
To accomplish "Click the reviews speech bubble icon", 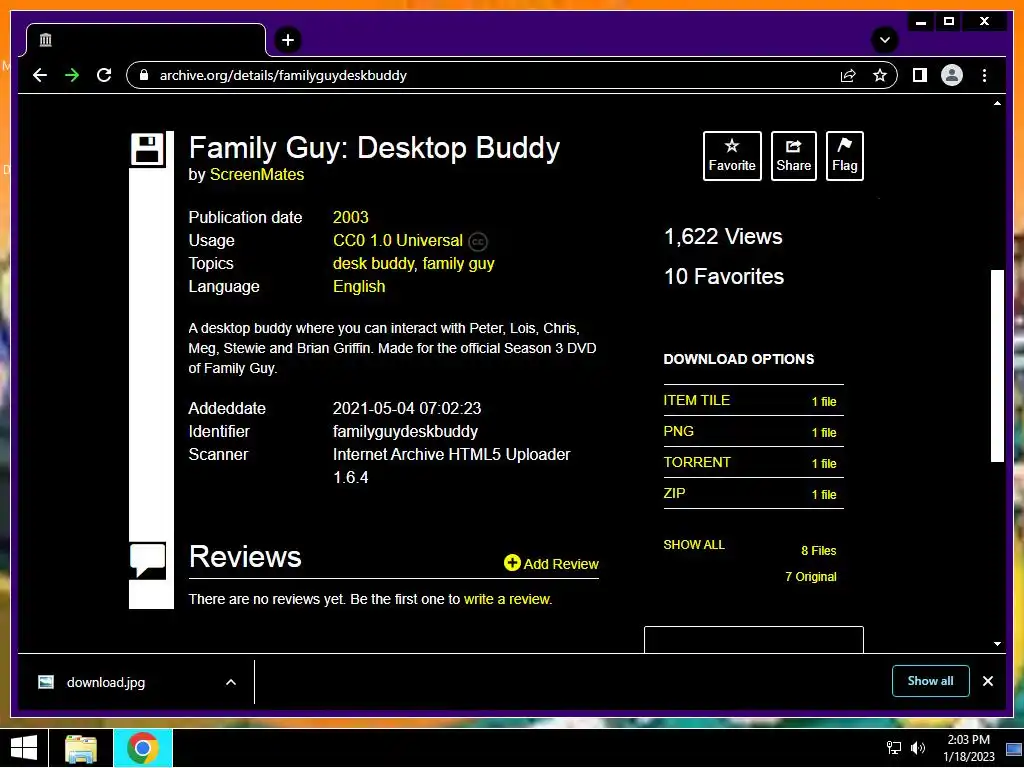I will [x=148, y=560].
